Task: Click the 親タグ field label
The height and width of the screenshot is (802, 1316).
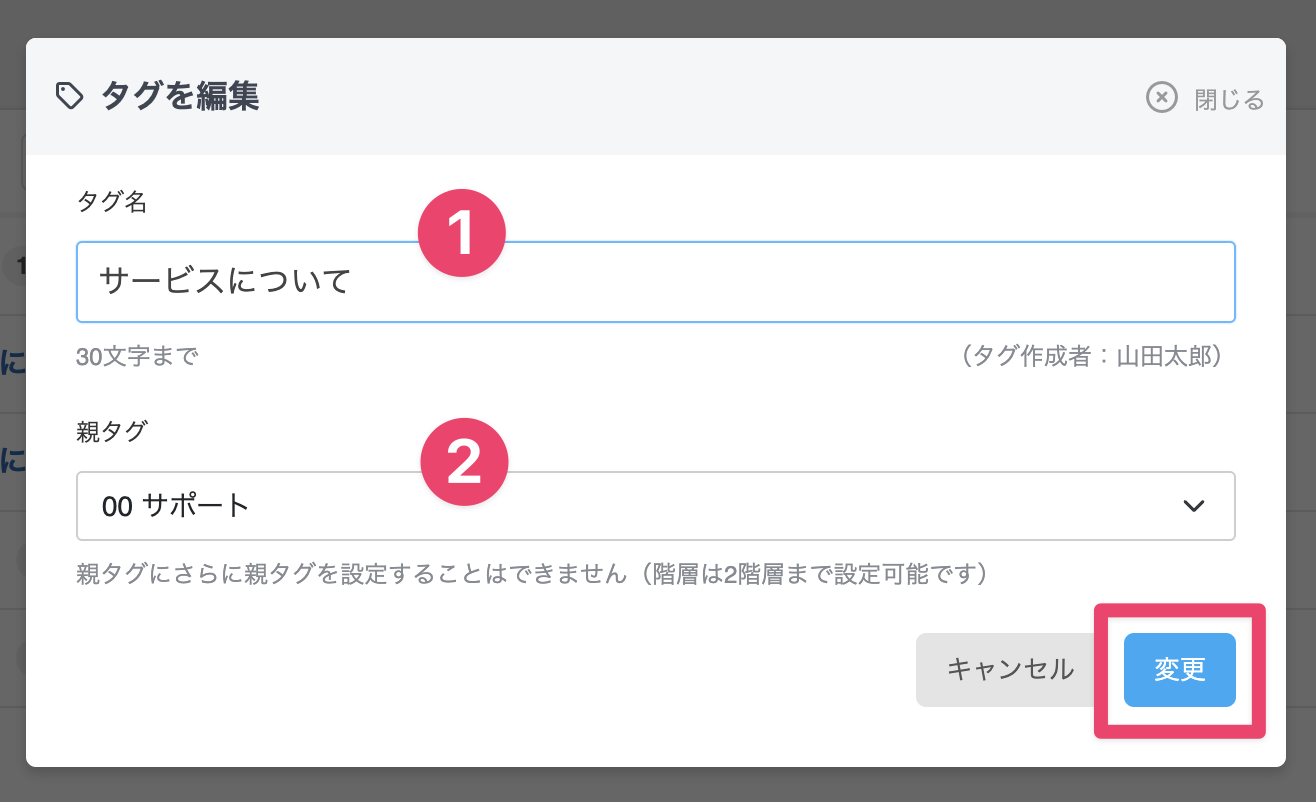Action: [112, 431]
